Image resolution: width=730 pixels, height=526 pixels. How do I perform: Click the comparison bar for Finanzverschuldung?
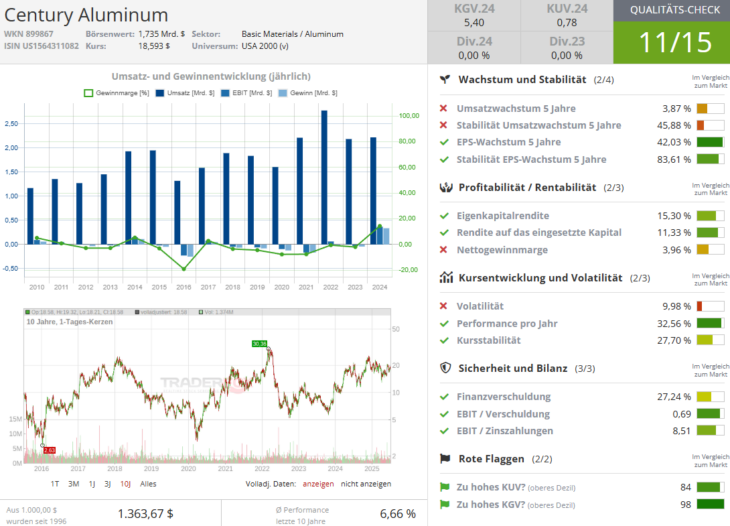[710, 397]
